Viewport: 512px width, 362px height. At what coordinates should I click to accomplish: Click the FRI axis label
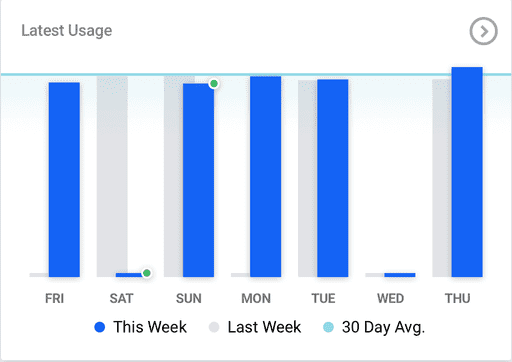point(54,298)
